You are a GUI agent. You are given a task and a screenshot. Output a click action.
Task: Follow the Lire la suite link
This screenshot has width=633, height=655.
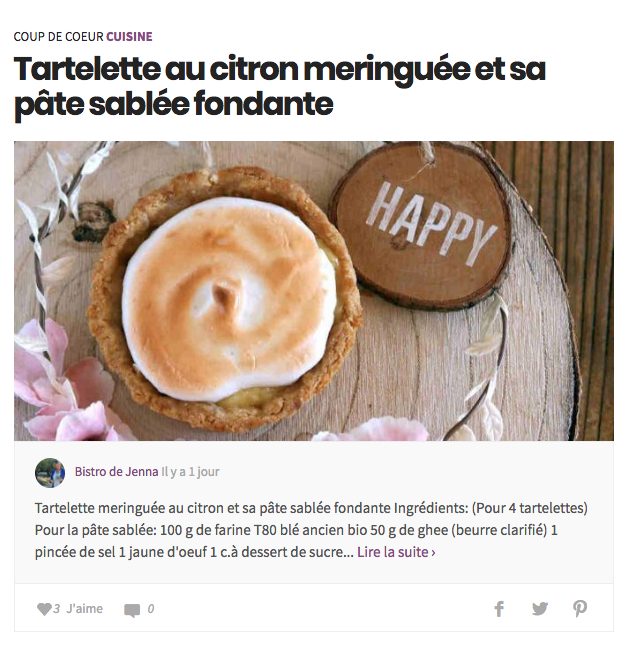(393, 552)
